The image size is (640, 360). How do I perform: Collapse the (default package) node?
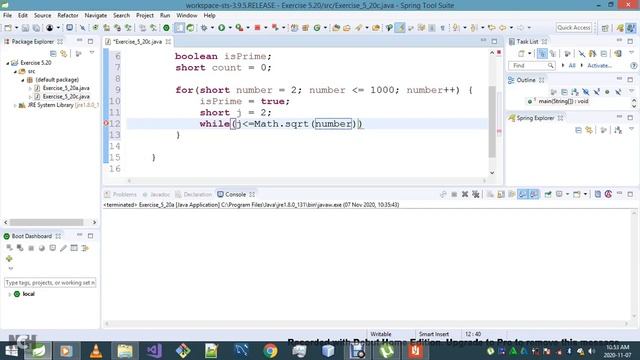point(23,80)
